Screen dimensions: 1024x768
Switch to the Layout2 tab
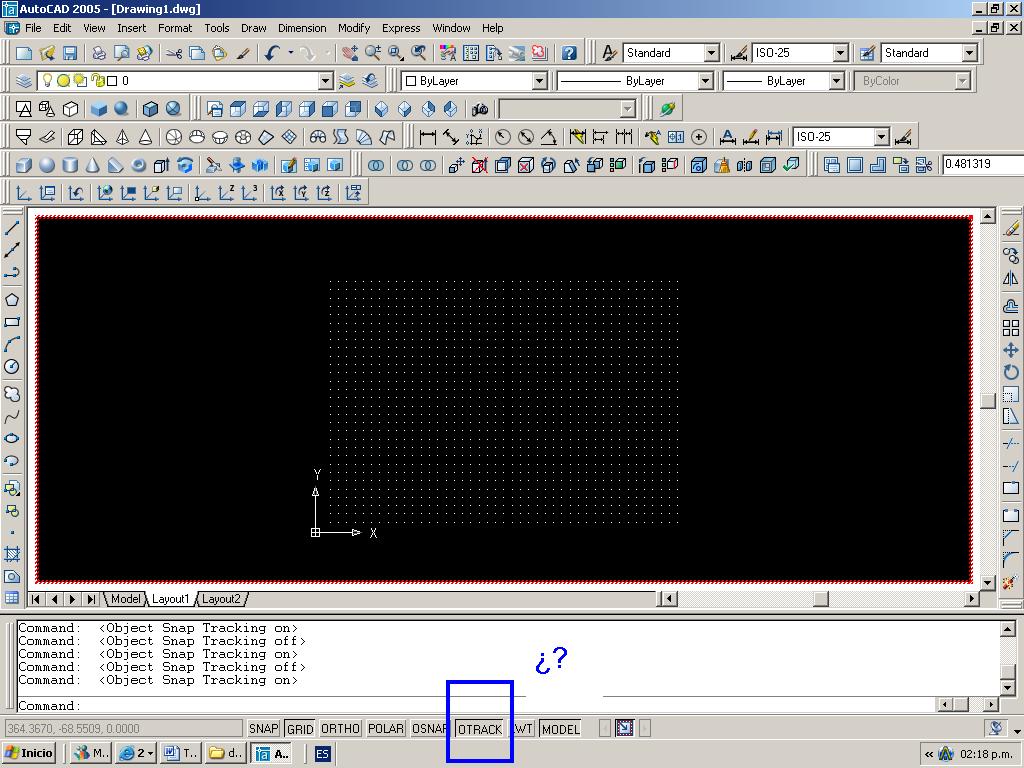(x=221, y=599)
